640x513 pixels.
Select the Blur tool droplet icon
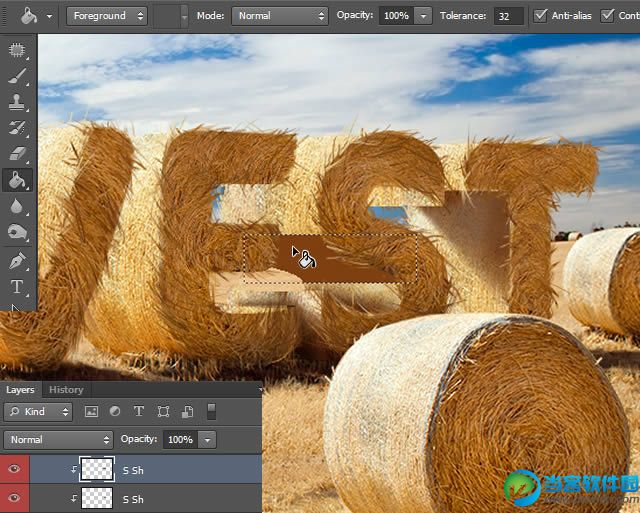coord(17,206)
